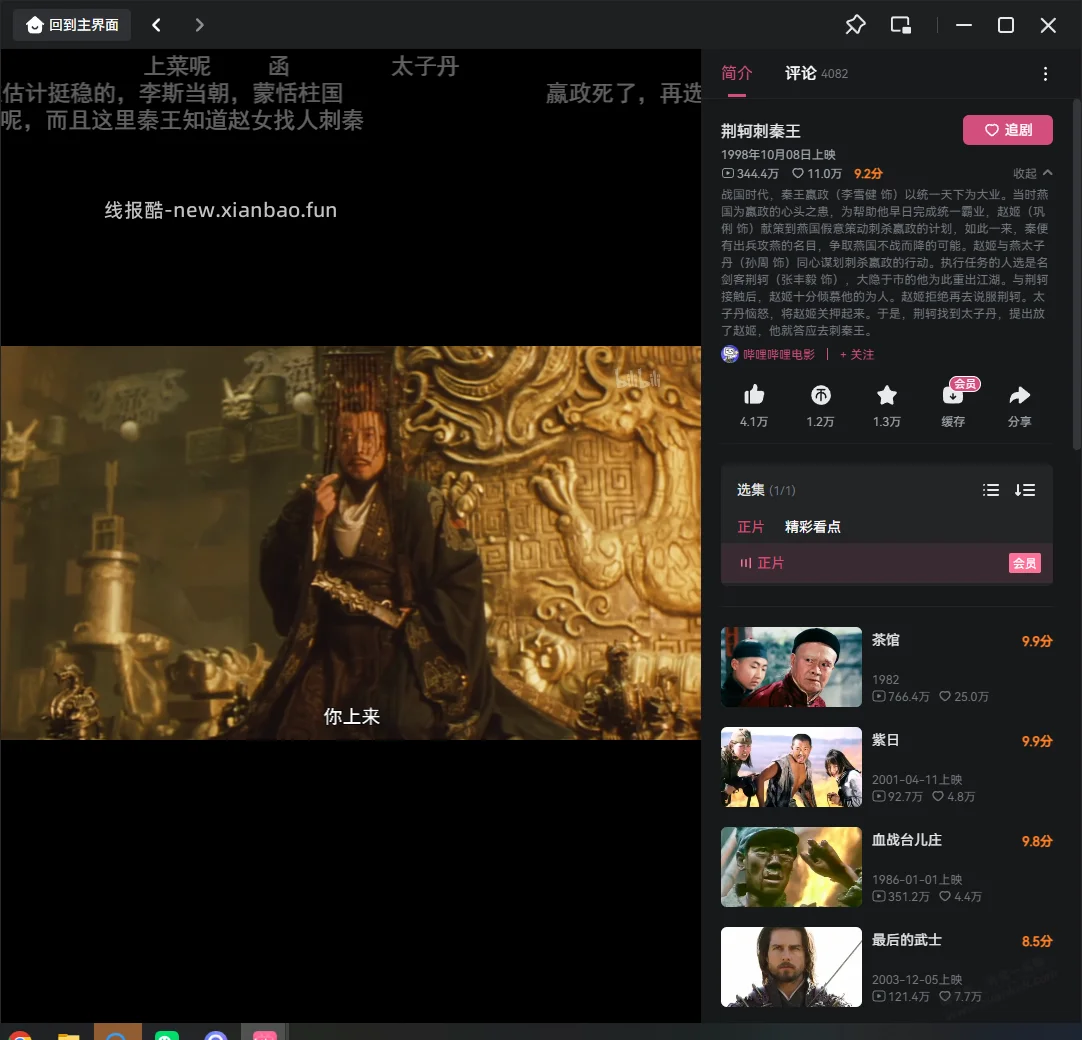Click the 紫日 title text

coord(885,740)
